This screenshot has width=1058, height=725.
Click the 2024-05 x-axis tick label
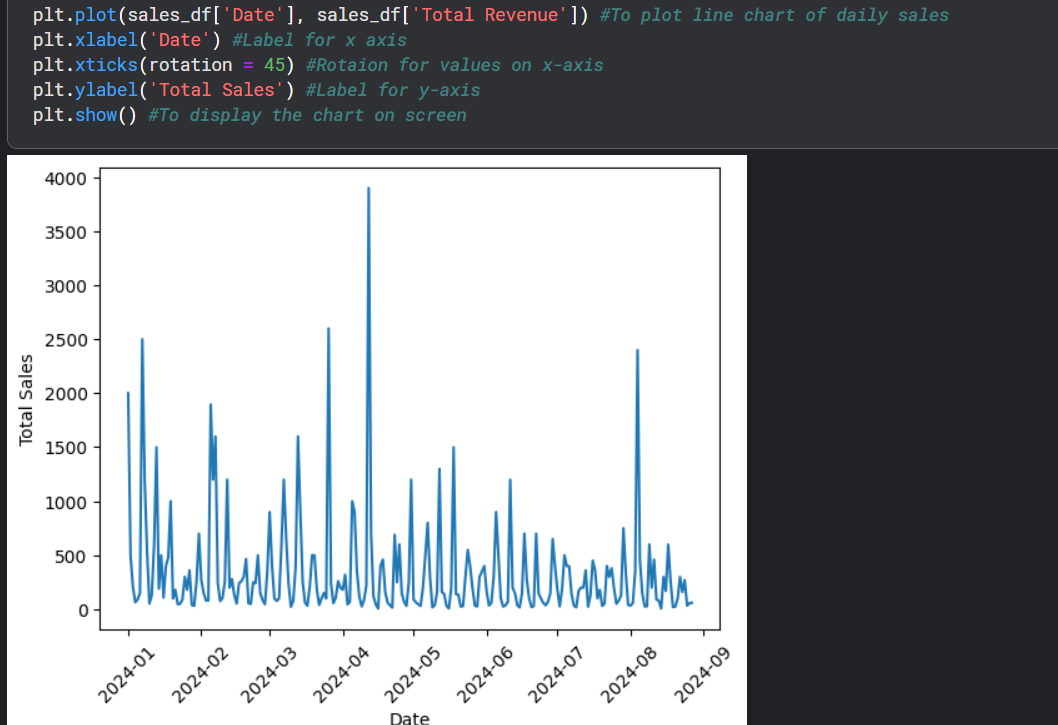[412, 675]
